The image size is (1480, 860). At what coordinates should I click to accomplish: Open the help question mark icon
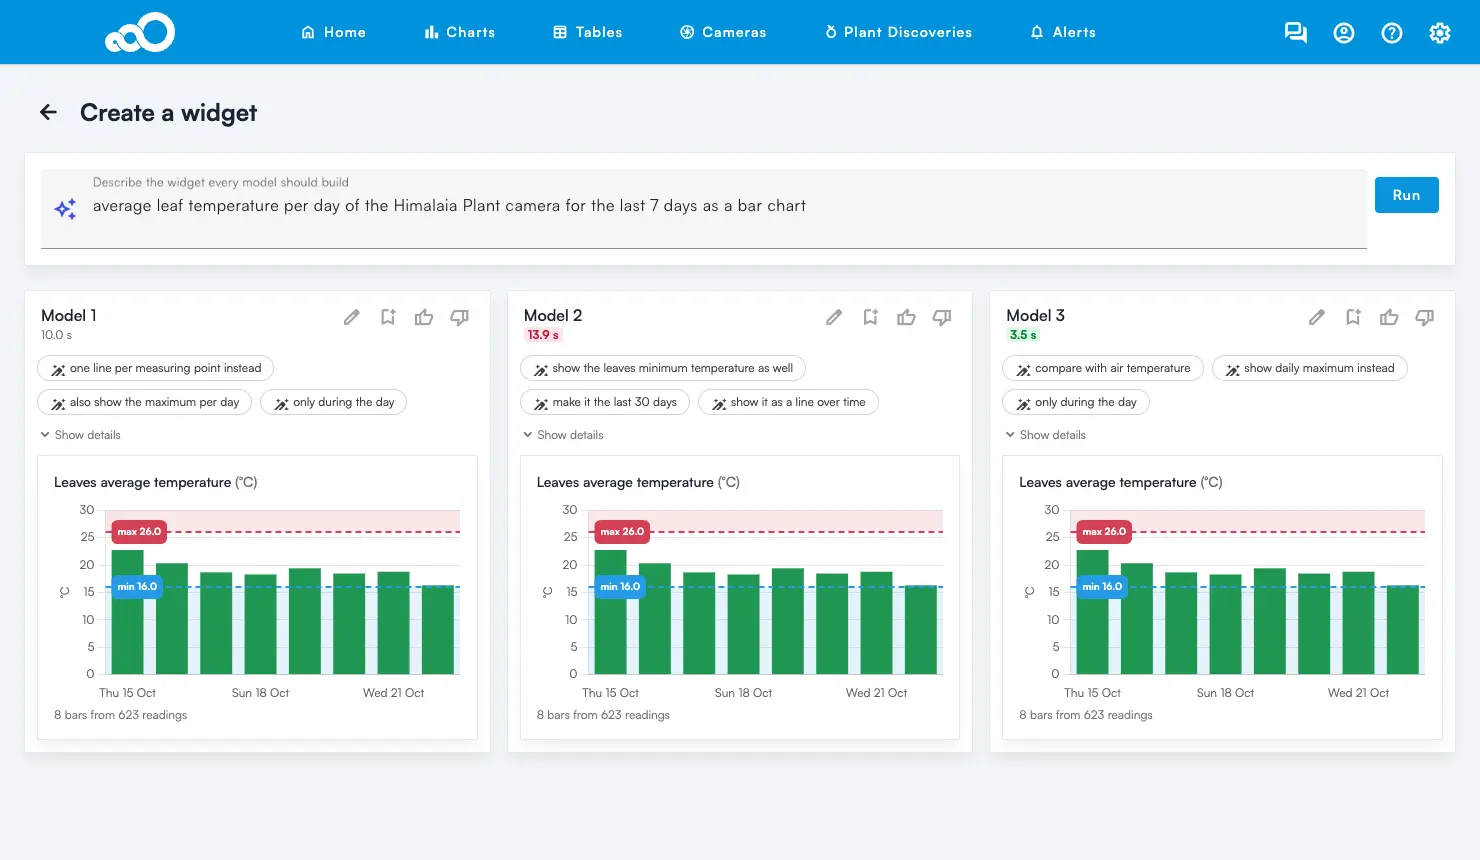(1392, 33)
